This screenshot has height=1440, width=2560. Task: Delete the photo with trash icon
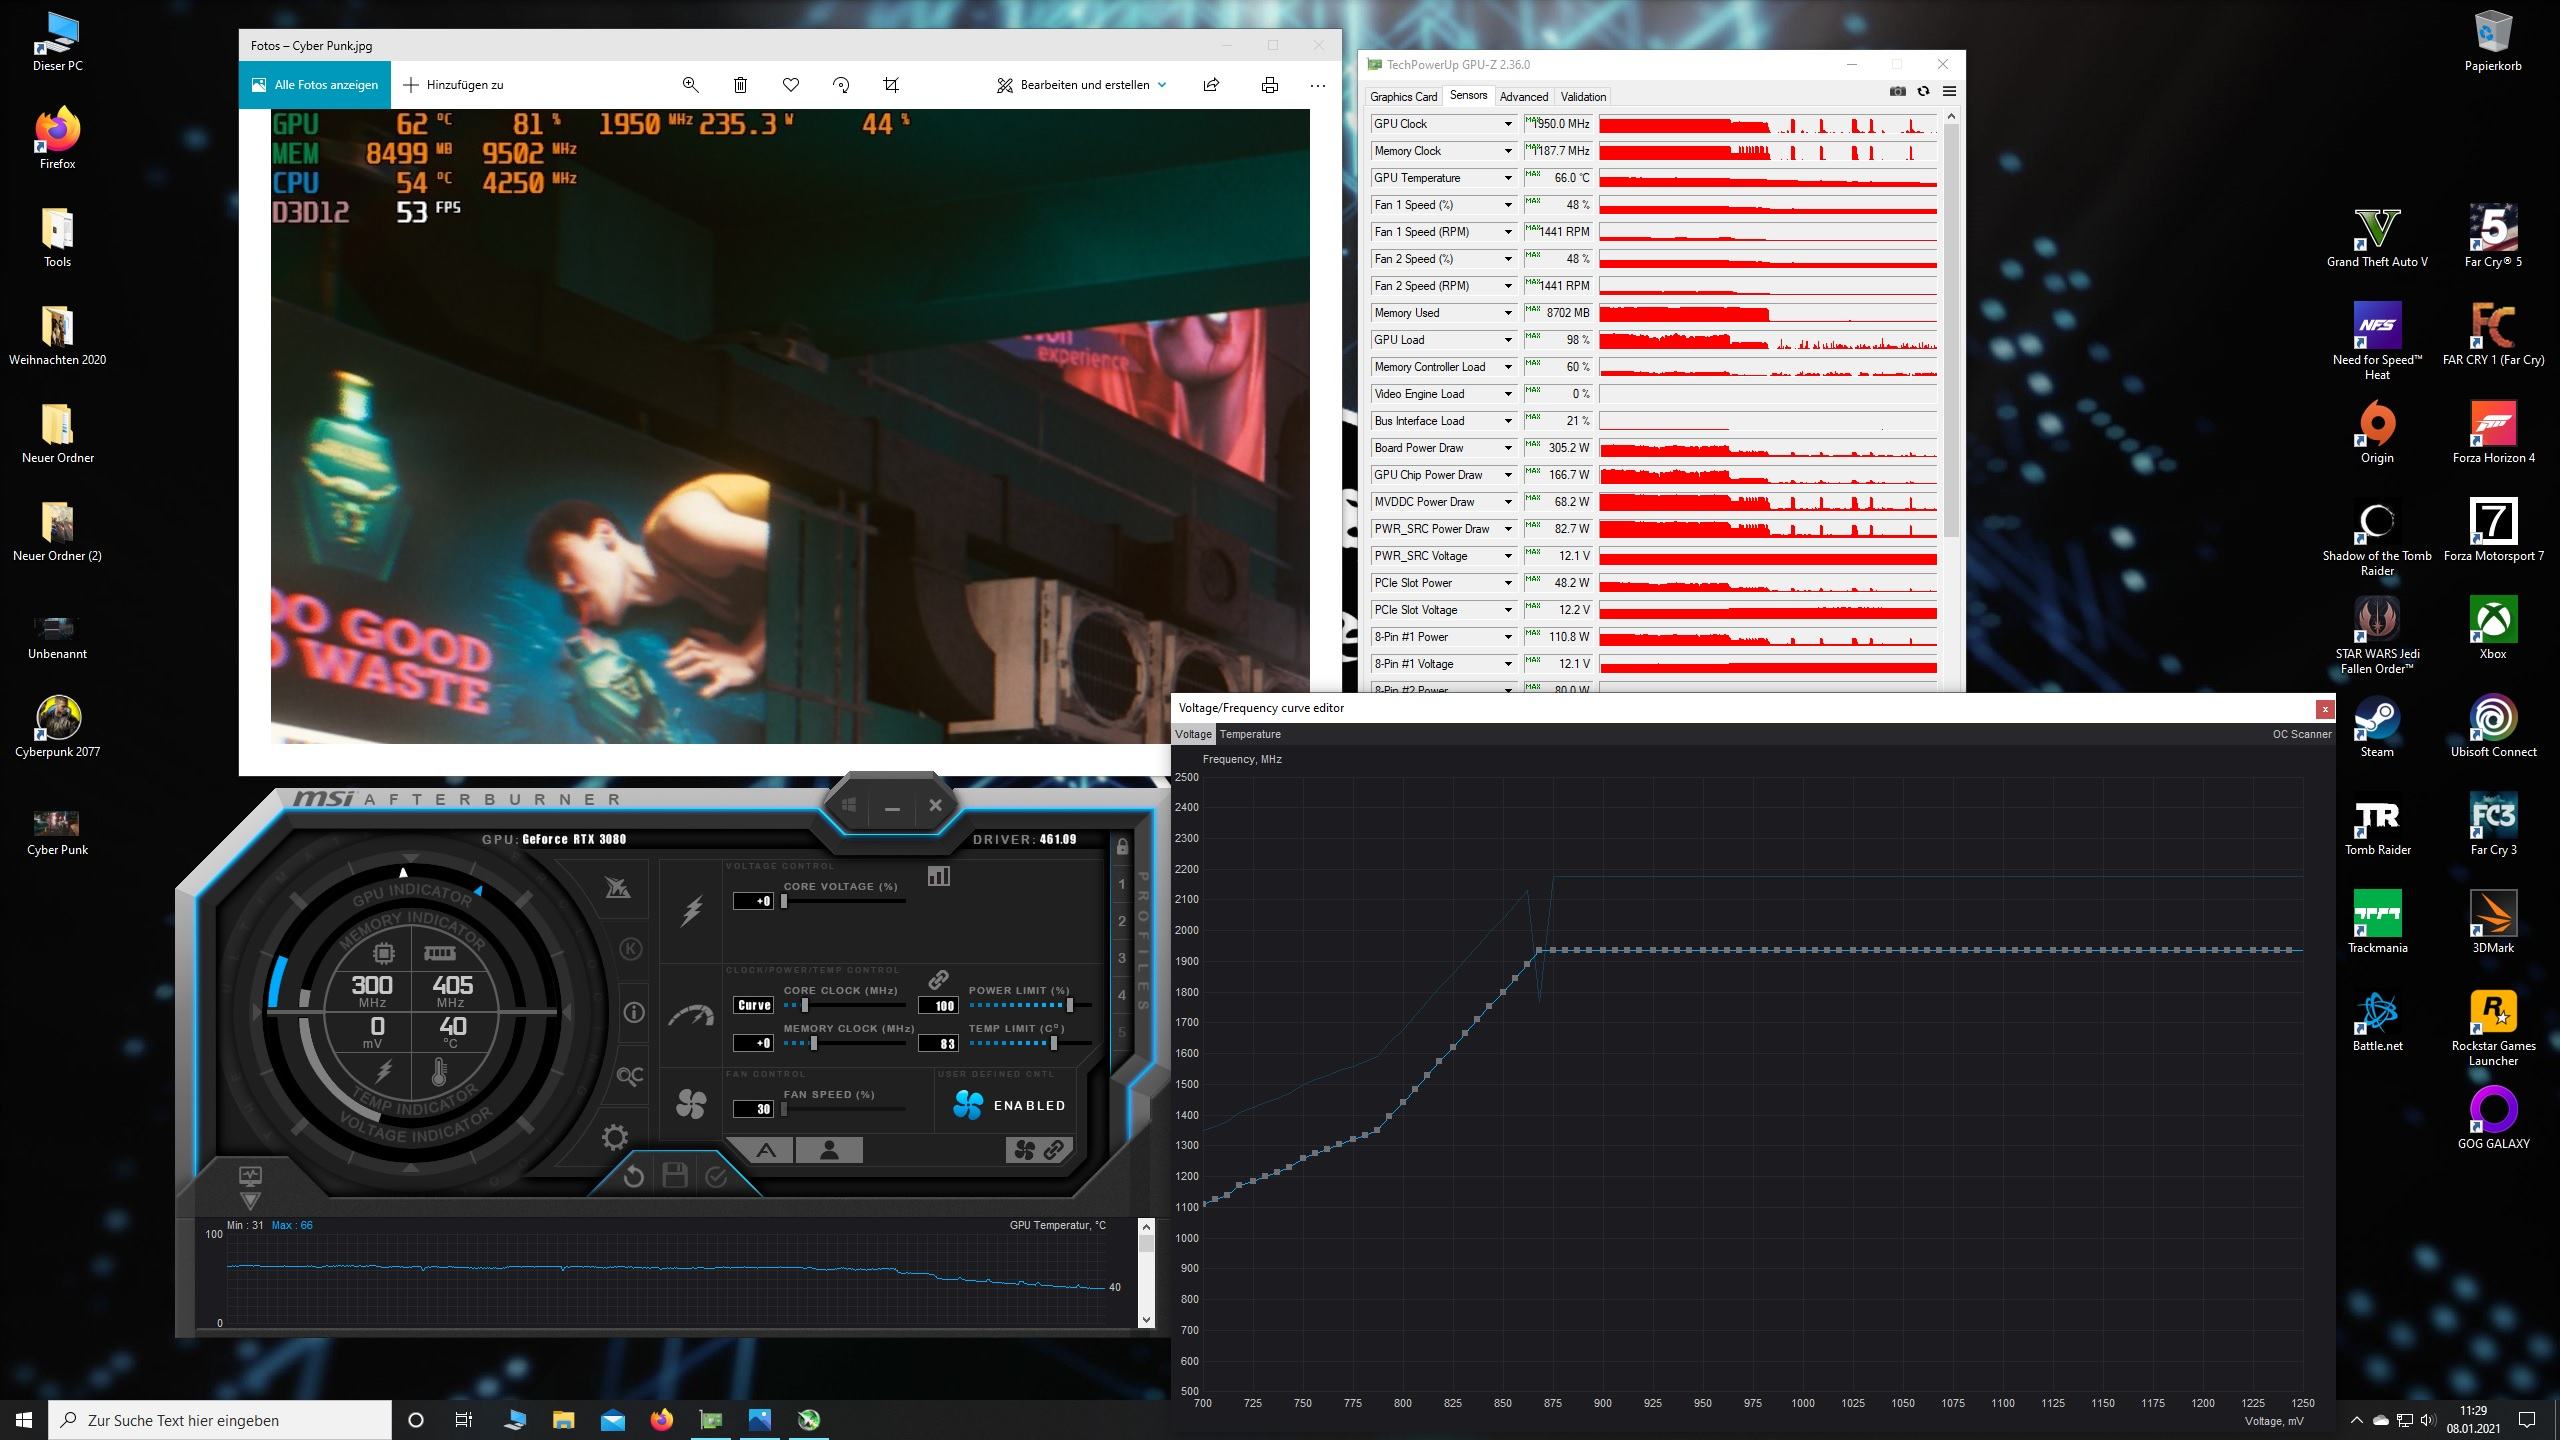coord(740,85)
